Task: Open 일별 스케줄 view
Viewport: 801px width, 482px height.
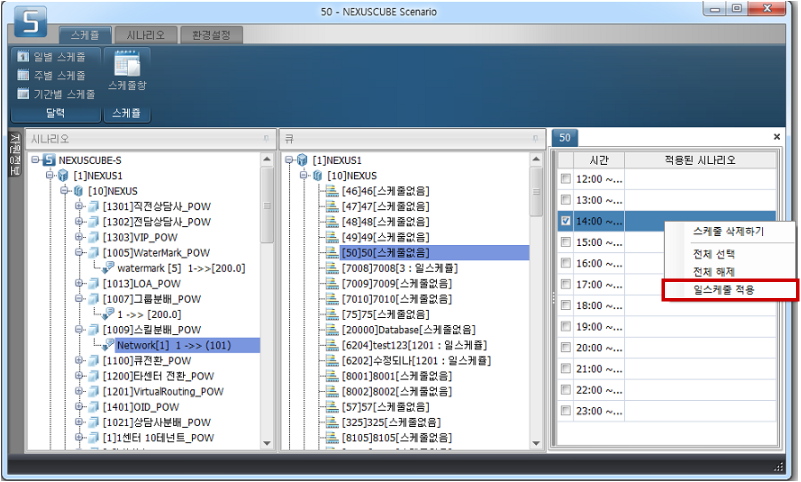Action: [52, 57]
